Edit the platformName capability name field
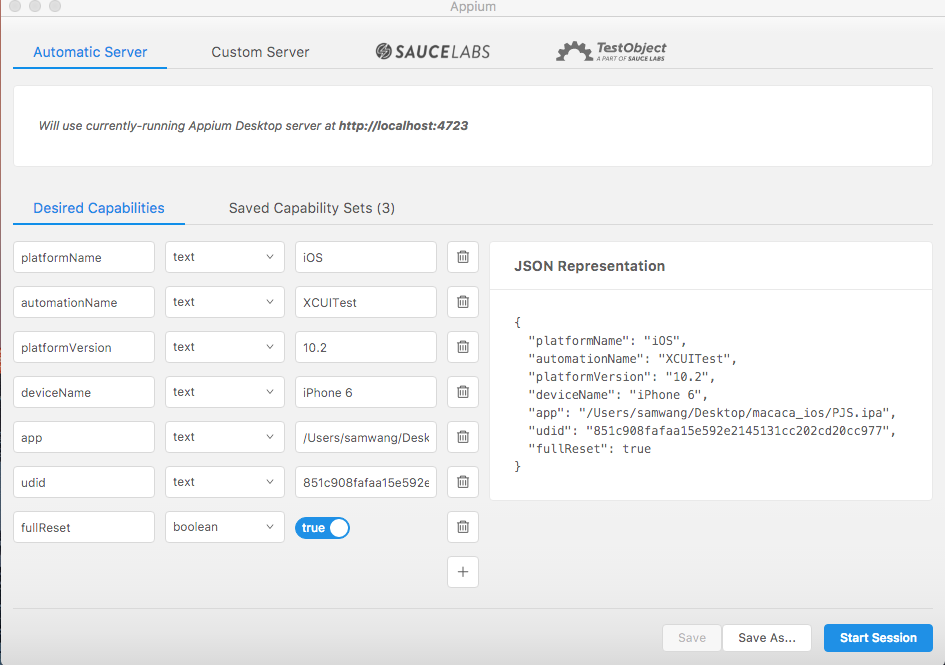This screenshot has height=665, width=945. (84, 257)
